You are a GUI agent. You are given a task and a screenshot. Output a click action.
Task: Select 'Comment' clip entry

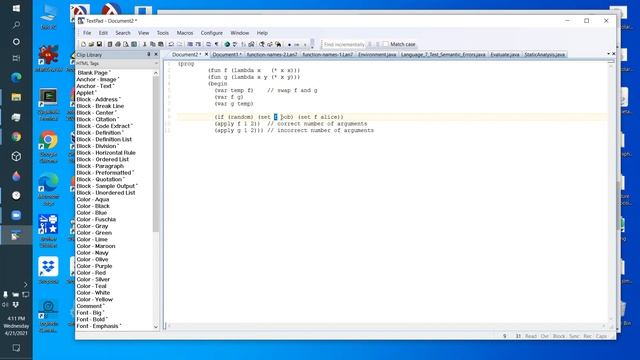point(90,306)
